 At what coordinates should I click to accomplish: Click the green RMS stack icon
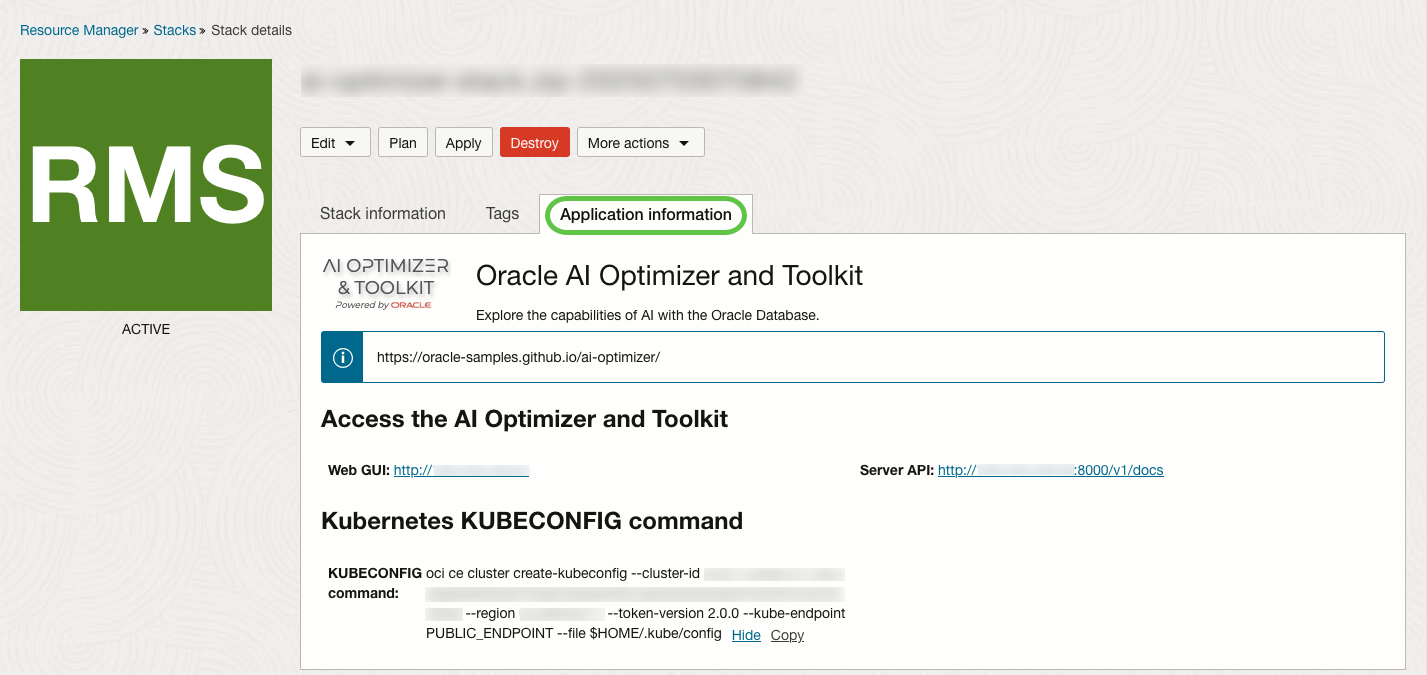pos(146,185)
